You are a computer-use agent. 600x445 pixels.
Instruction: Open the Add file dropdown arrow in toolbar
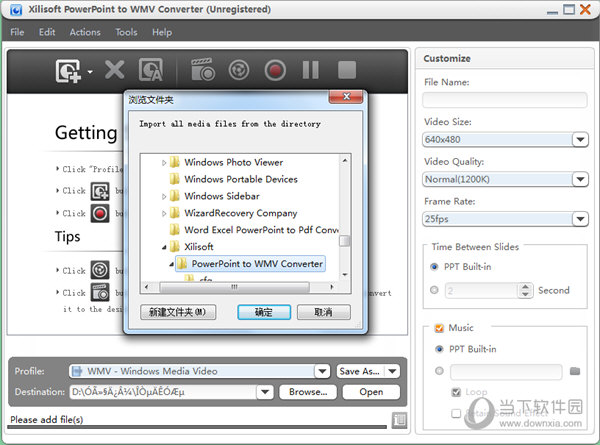(x=90, y=72)
